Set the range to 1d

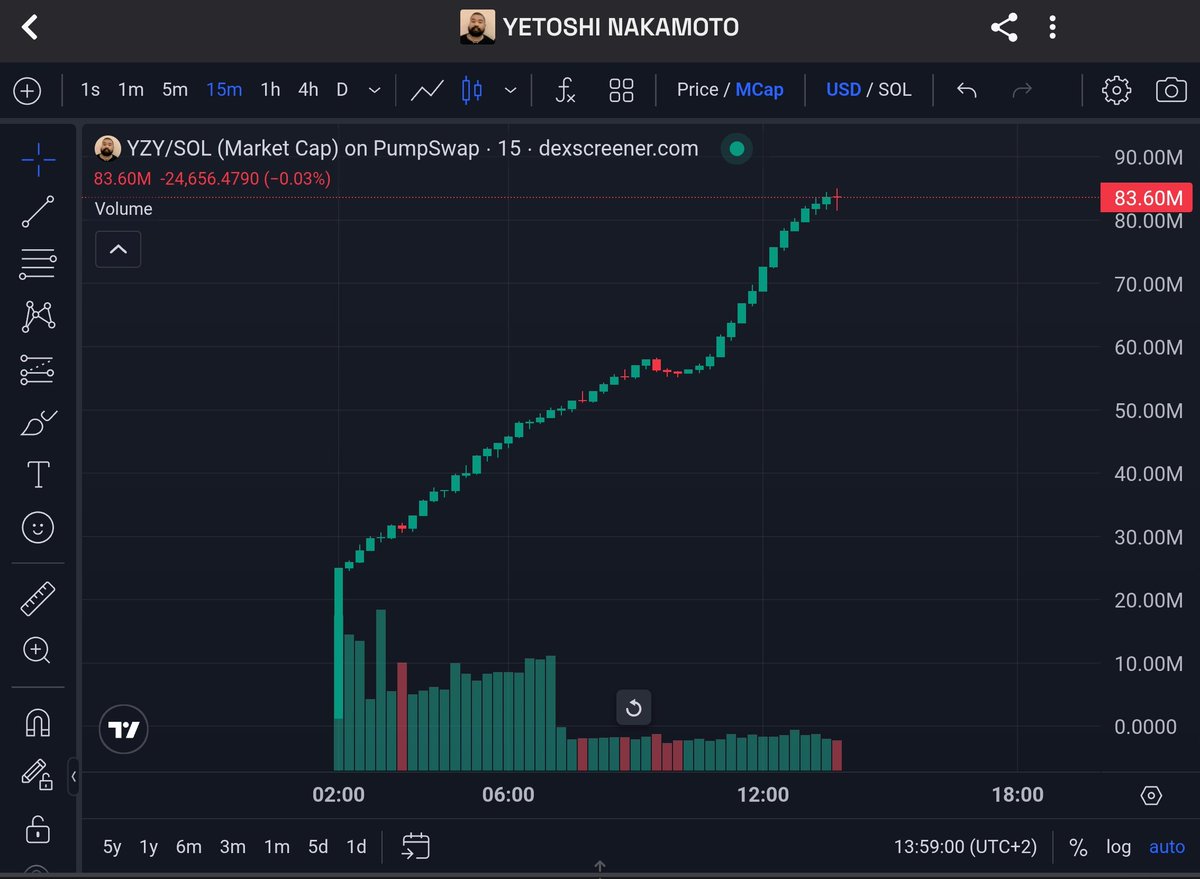click(356, 847)
